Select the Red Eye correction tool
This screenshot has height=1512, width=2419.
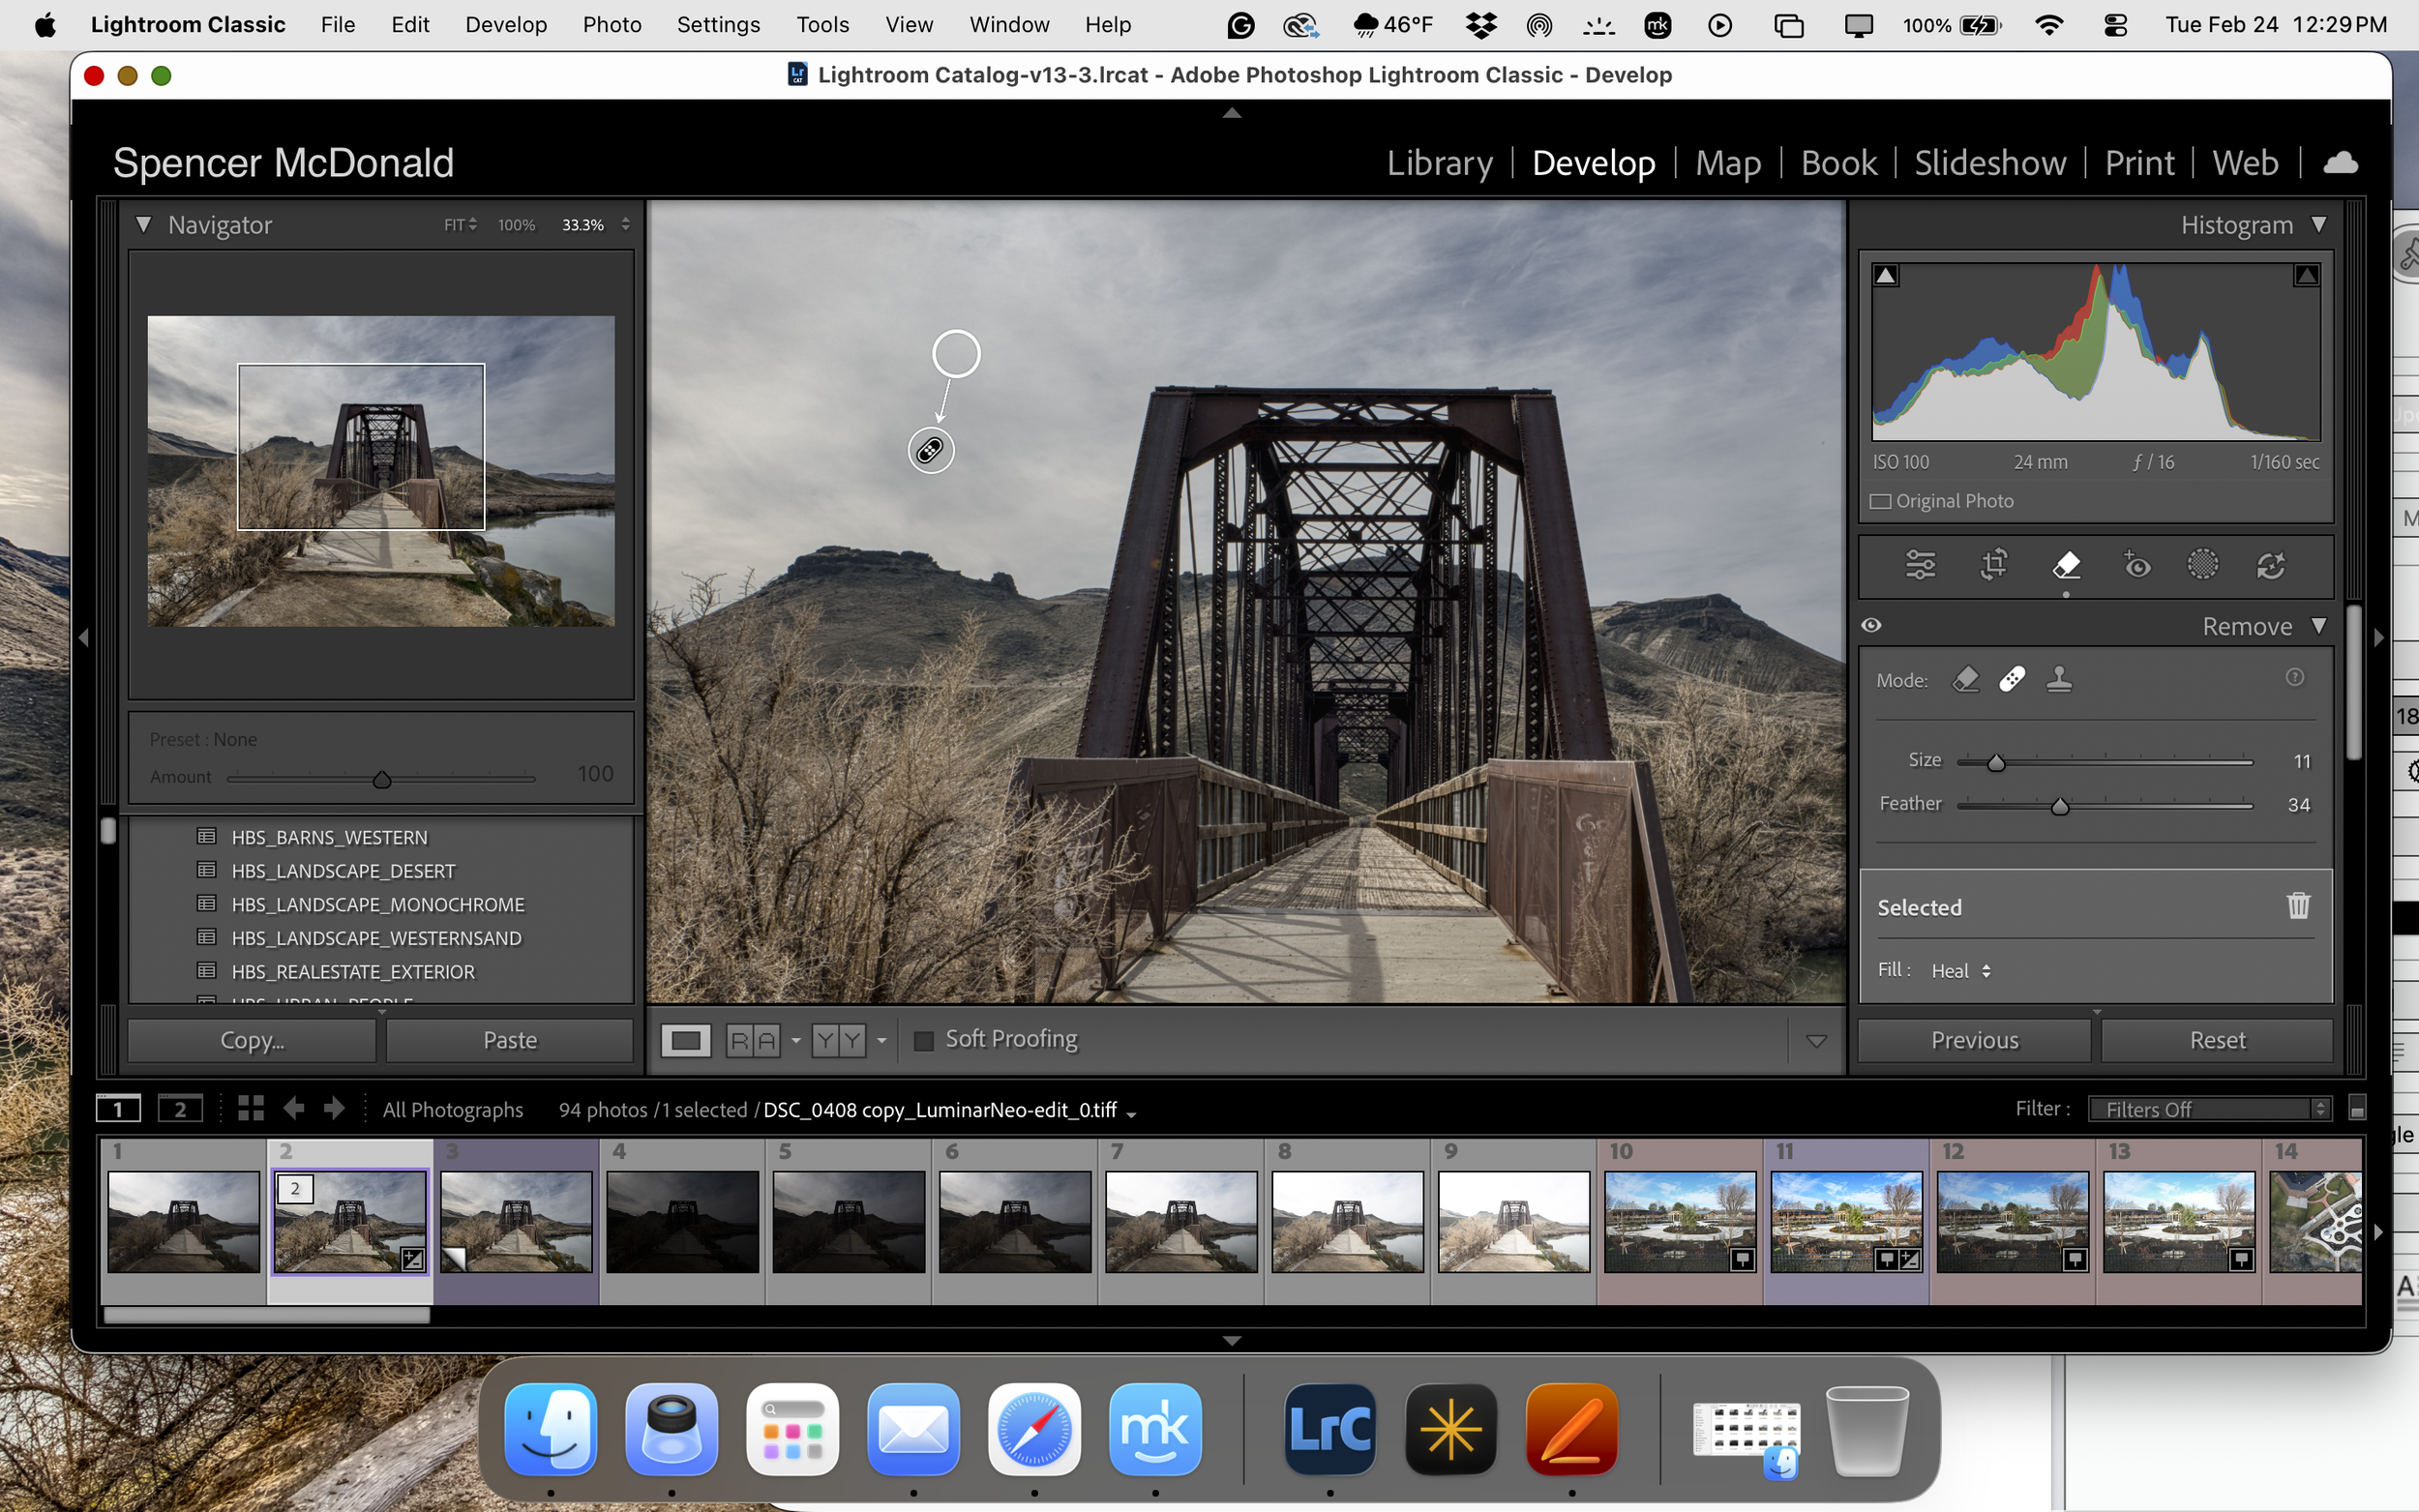[x=2138, y=565]
